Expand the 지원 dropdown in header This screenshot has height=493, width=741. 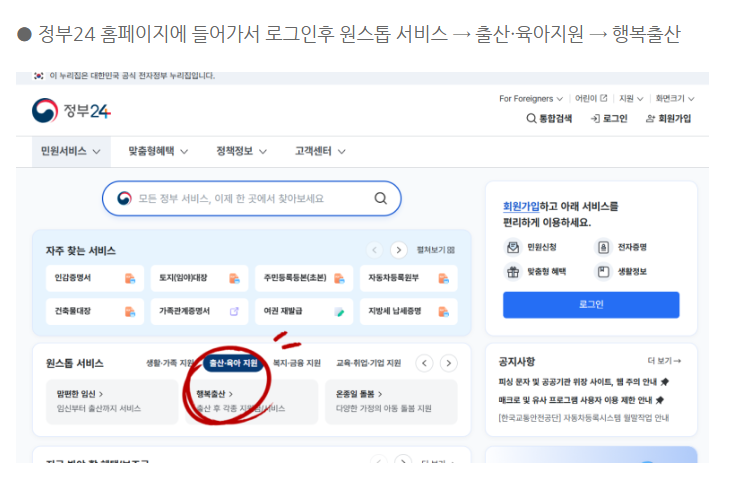[631, 98]
